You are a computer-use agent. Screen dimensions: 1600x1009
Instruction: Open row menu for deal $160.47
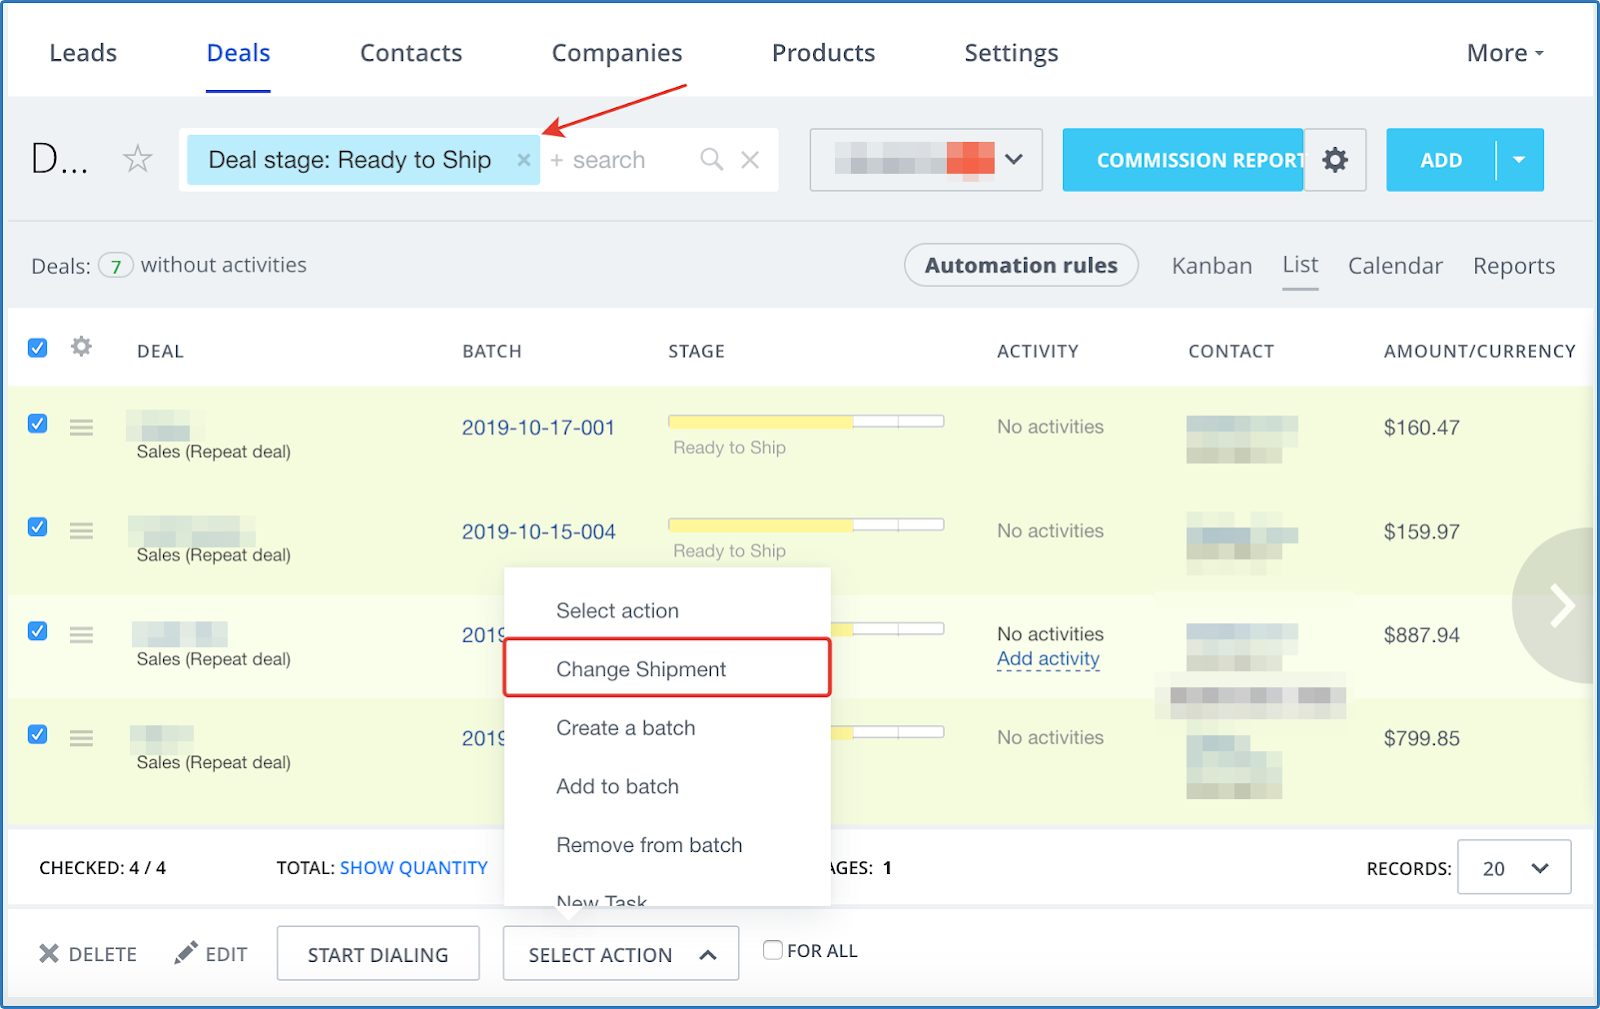[x=81, y=427]
